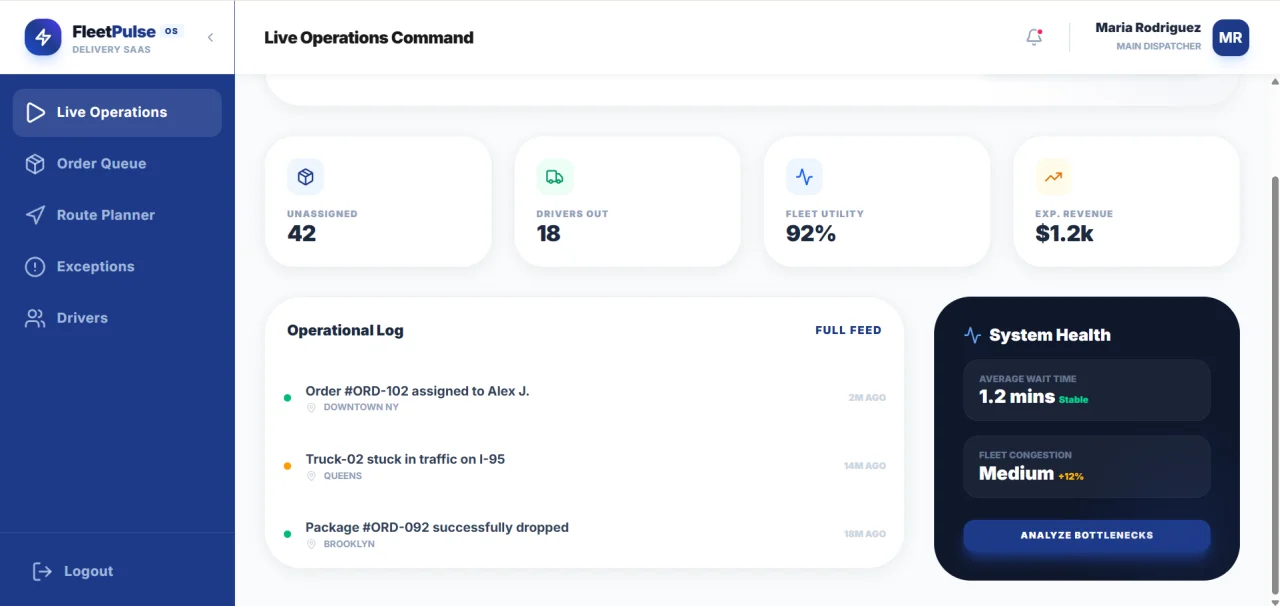Open the notifications bell
This screenshot has width=1280, height=606.
pos(1034,37)
